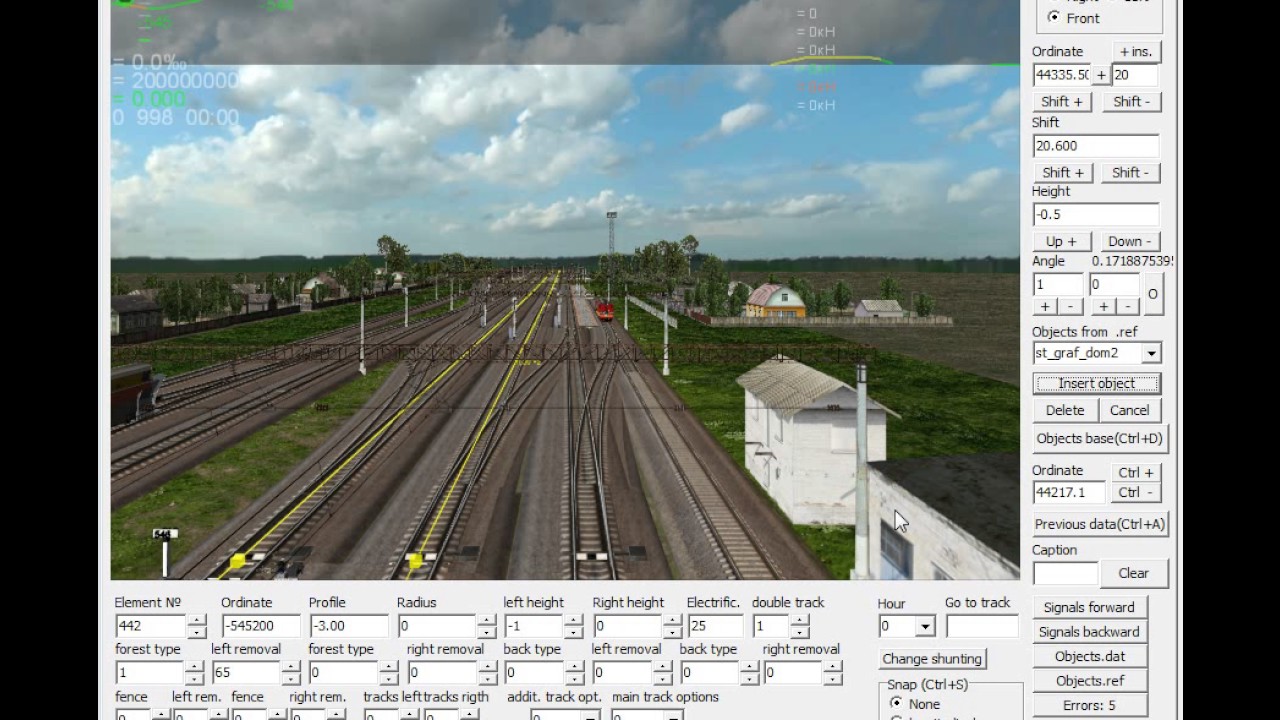Click the second forest type spinner arrows
The height and width of the screenshot is (720, 1280).
388,673
